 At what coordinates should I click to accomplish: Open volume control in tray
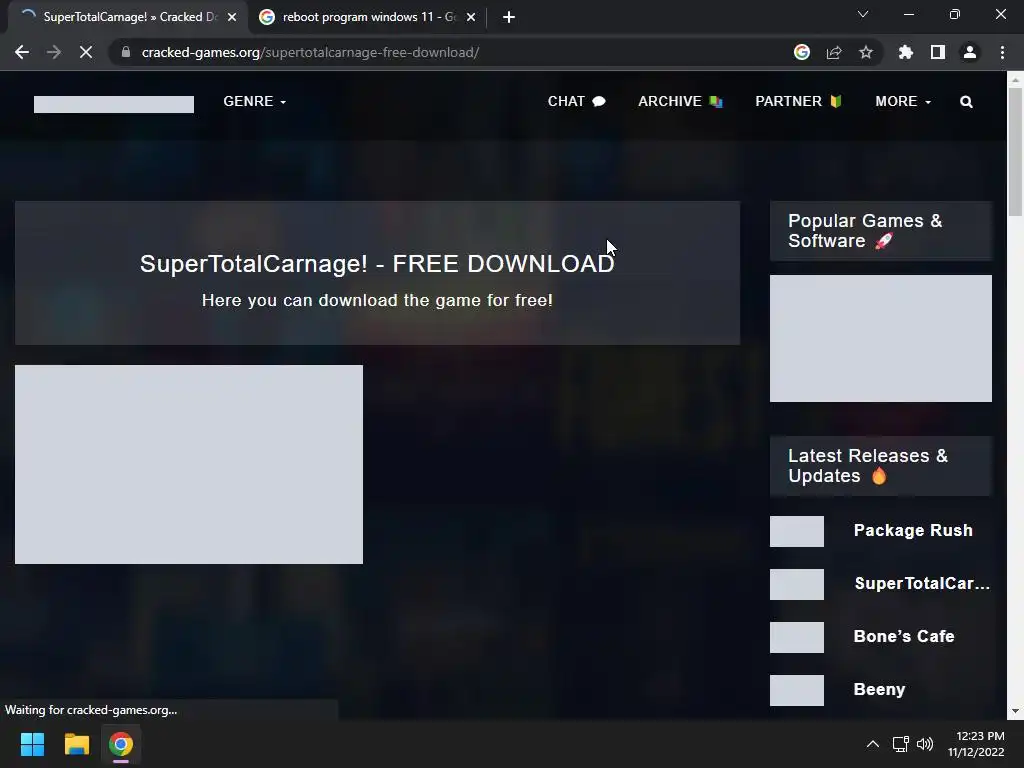click(925, 744)
